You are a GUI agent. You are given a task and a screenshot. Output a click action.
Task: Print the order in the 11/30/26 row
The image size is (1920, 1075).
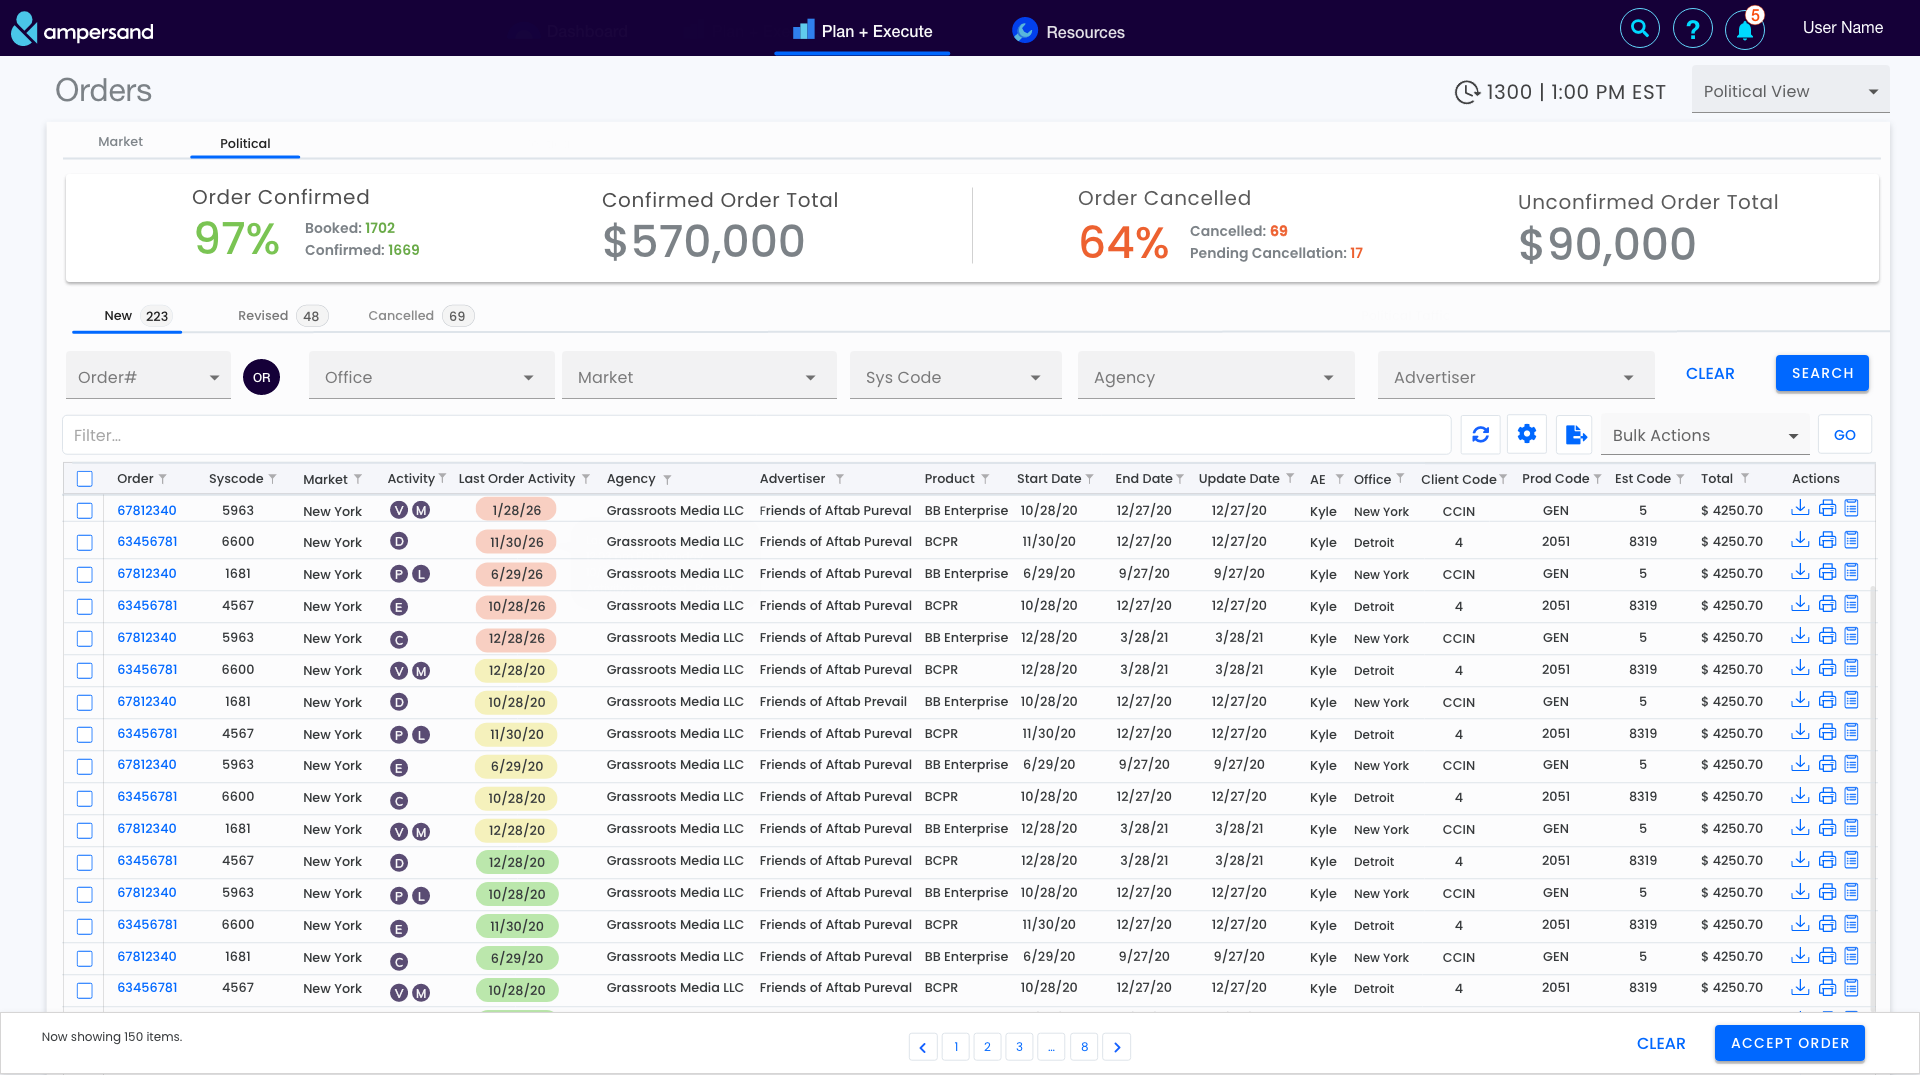(1827, 541)
